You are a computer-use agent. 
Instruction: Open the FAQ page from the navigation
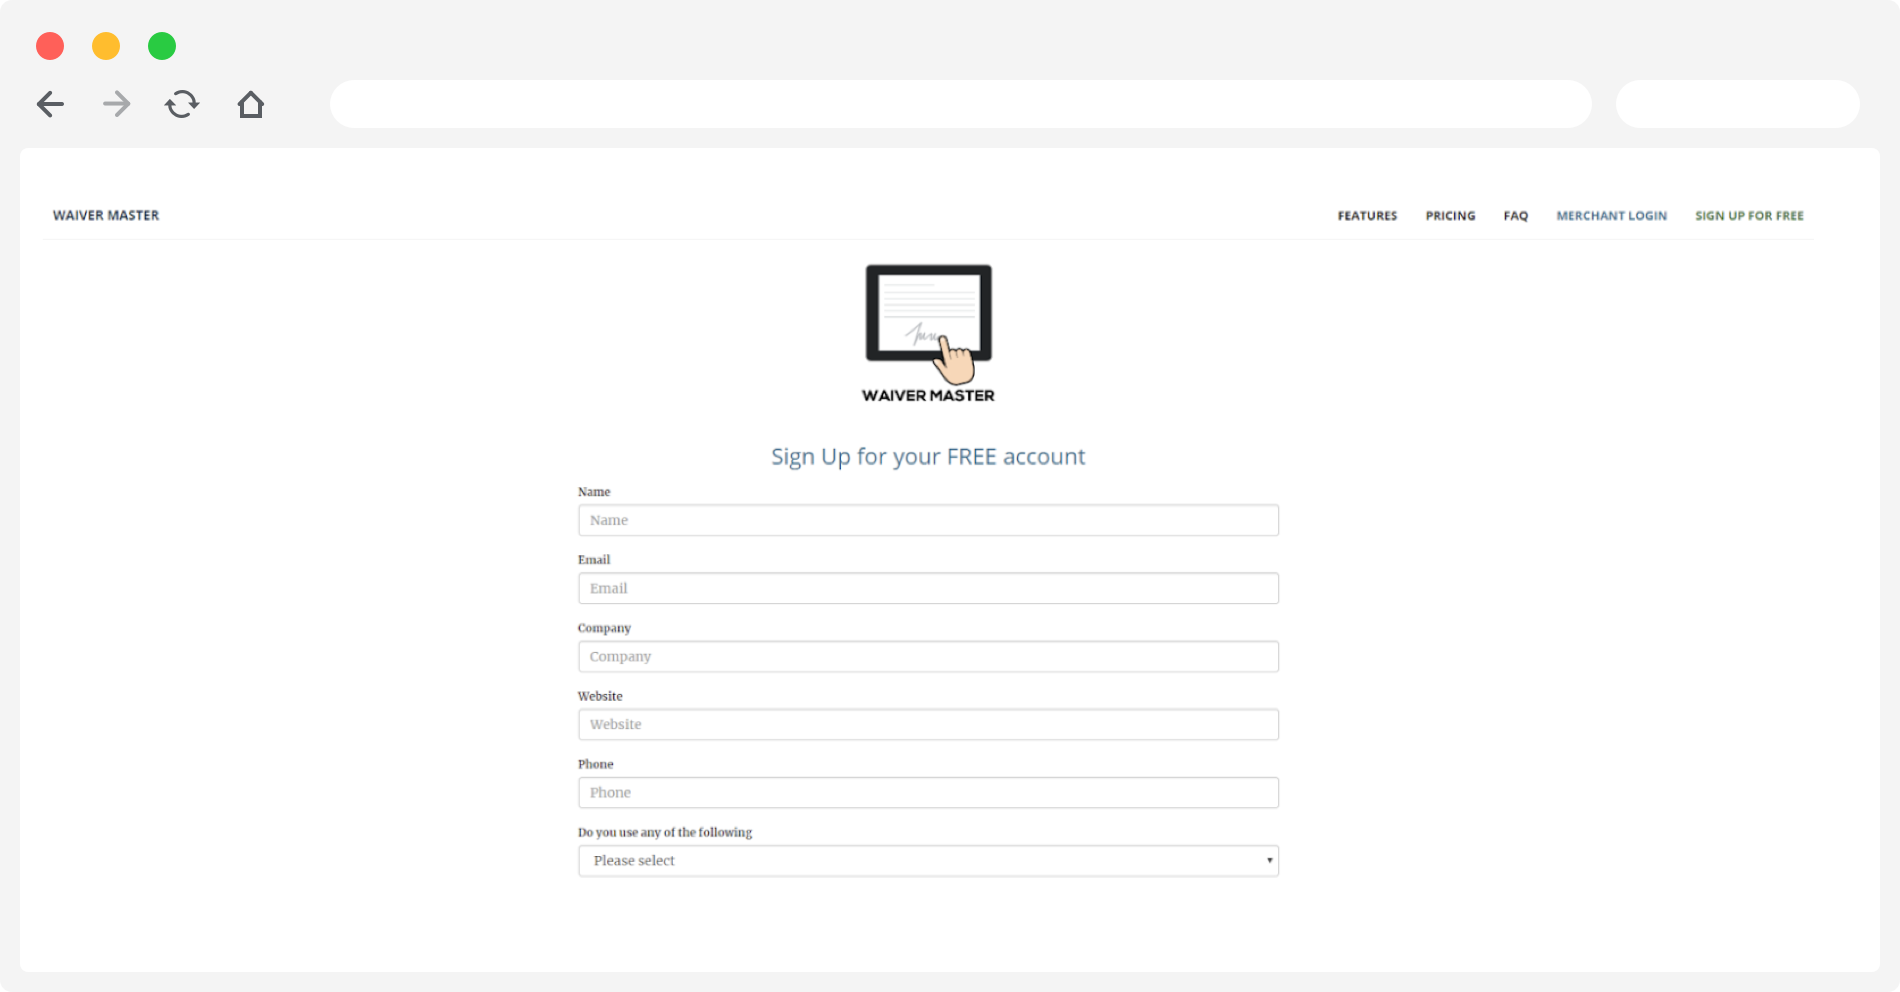(1515, 215)
